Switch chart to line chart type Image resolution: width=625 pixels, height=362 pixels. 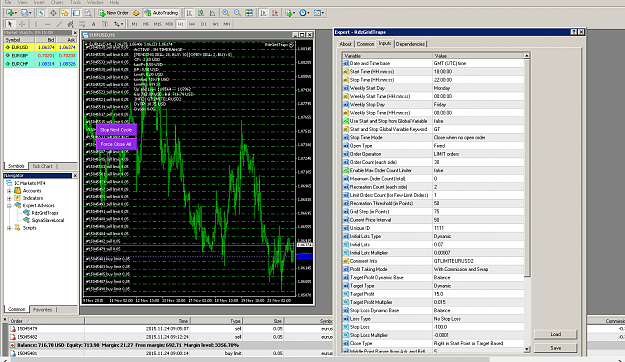[x=212, y=13]
